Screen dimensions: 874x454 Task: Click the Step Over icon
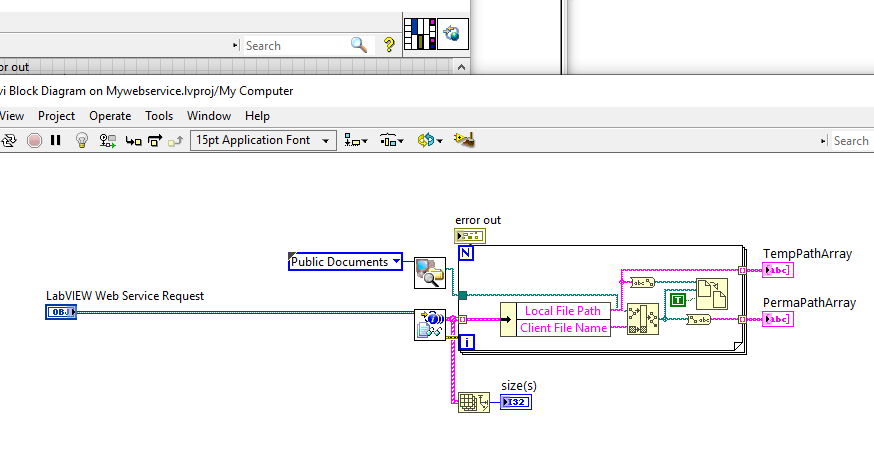click(155, 141)
